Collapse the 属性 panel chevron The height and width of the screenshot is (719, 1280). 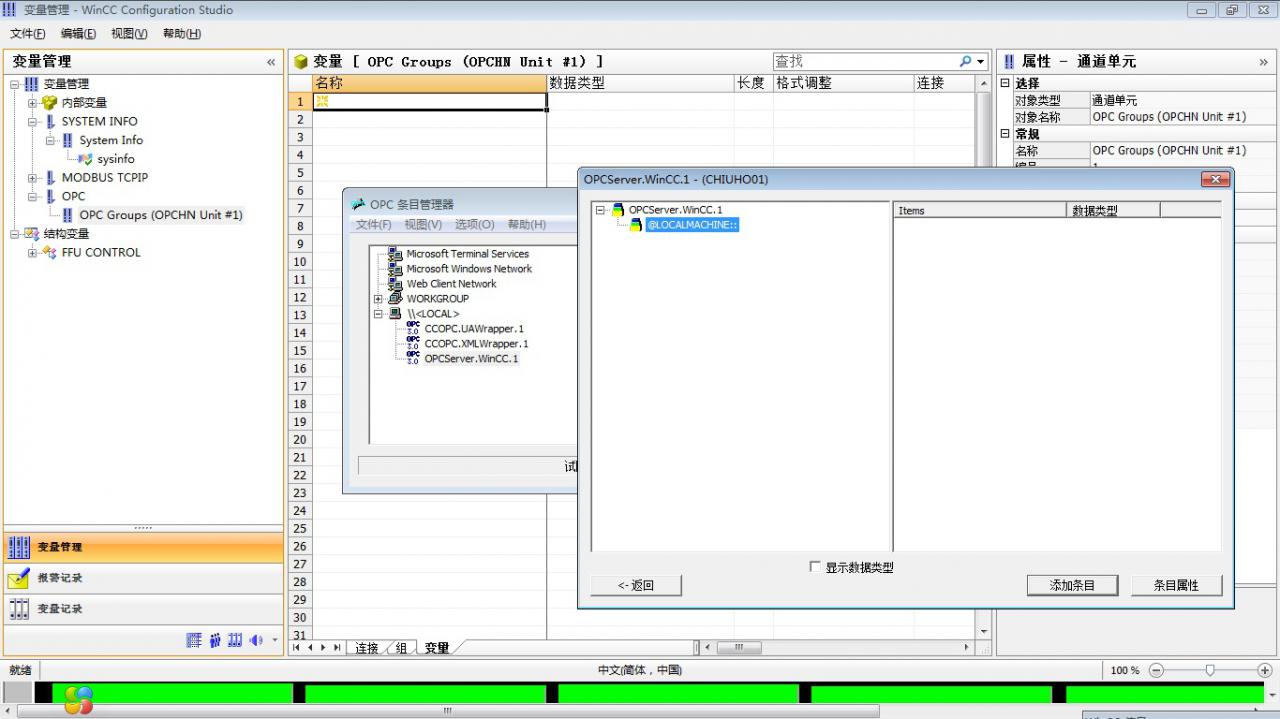(x=1263, y=62)
